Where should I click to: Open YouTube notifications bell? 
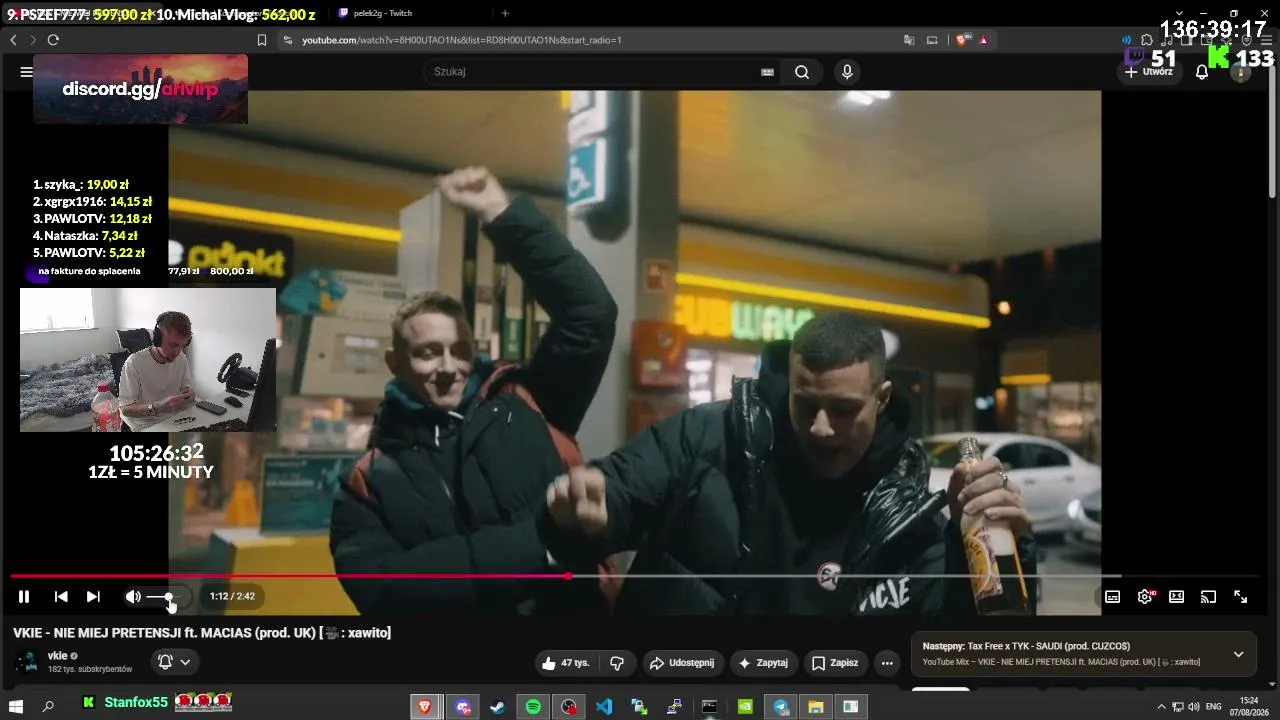click(x=1202, y=72)
